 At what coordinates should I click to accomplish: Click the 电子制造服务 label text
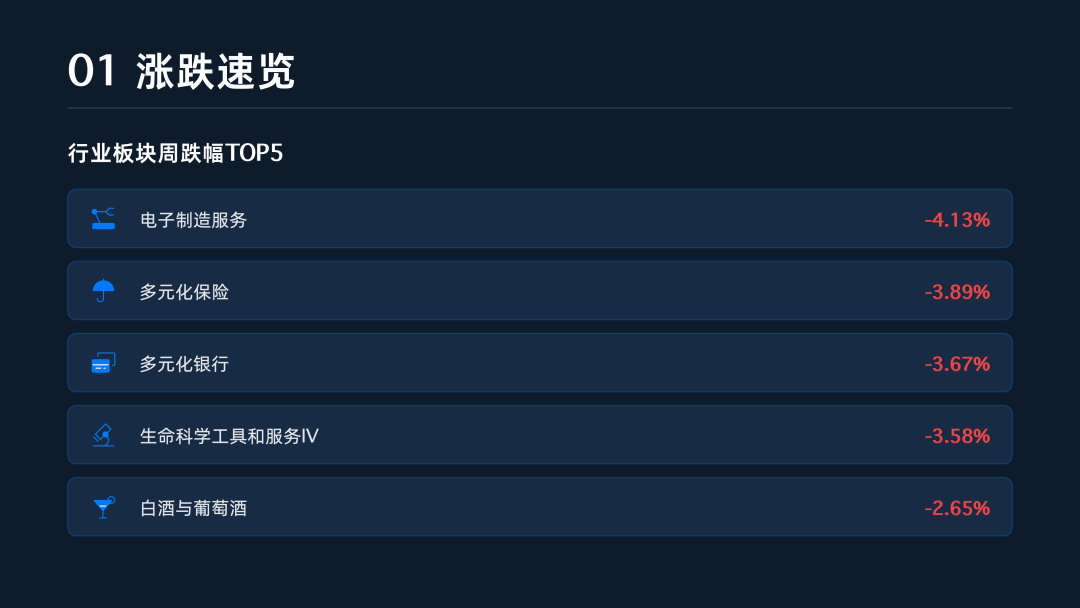point(193,220)
